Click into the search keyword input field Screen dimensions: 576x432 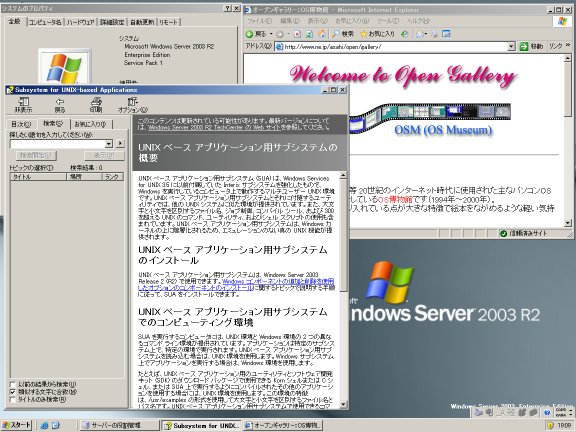pyautogui.click(x=58, y=143)
